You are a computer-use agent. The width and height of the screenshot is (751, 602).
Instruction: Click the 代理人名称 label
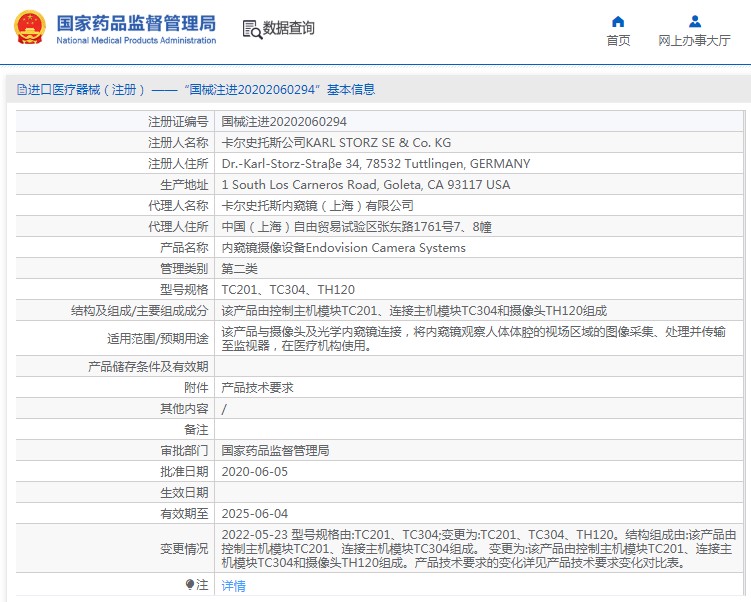tap(178, 206)
